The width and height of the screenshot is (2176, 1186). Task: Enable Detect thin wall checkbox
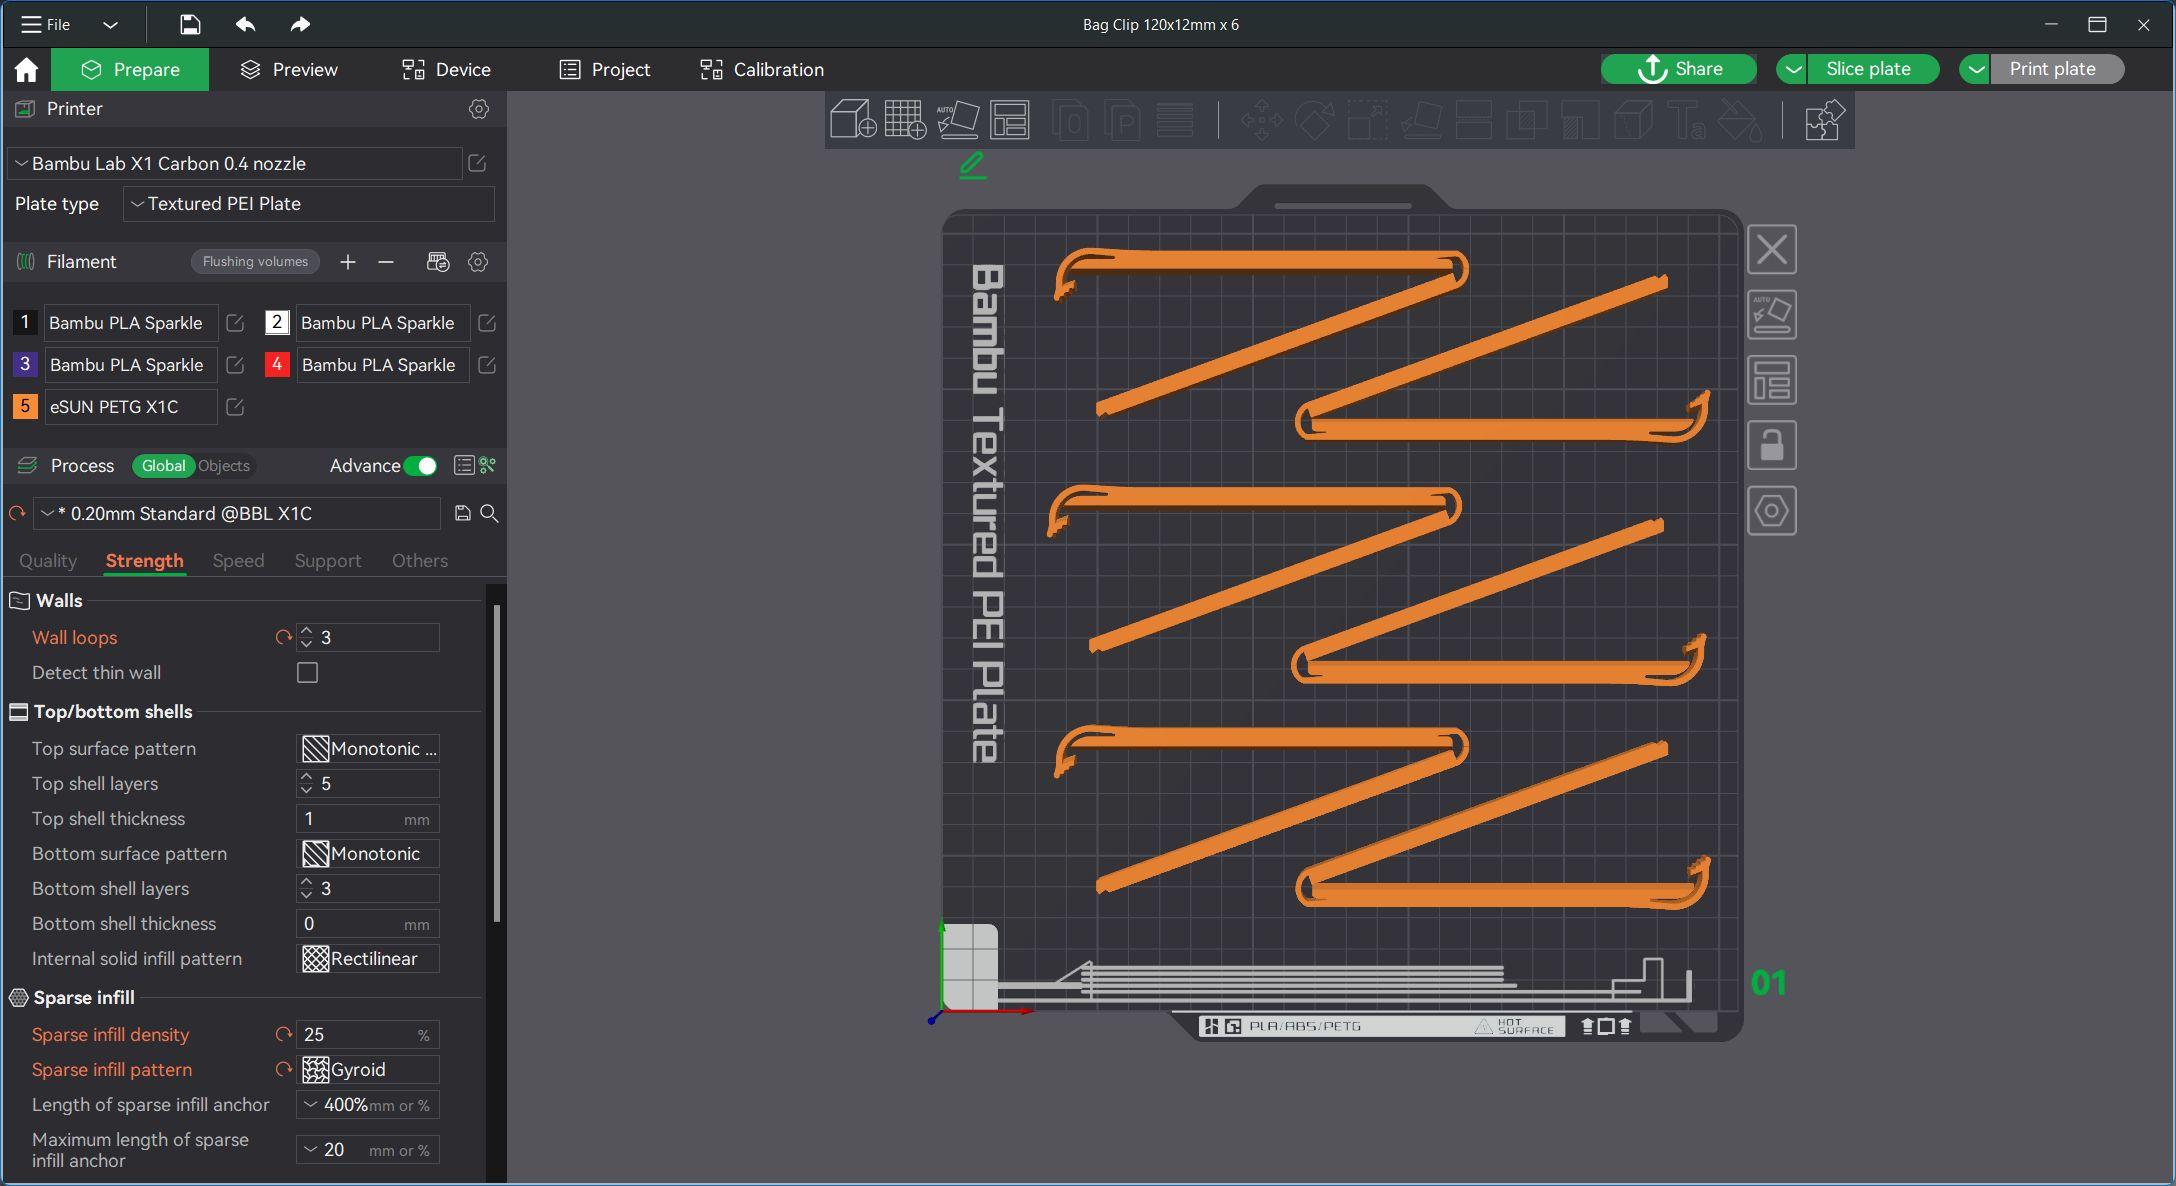(307, 672)
